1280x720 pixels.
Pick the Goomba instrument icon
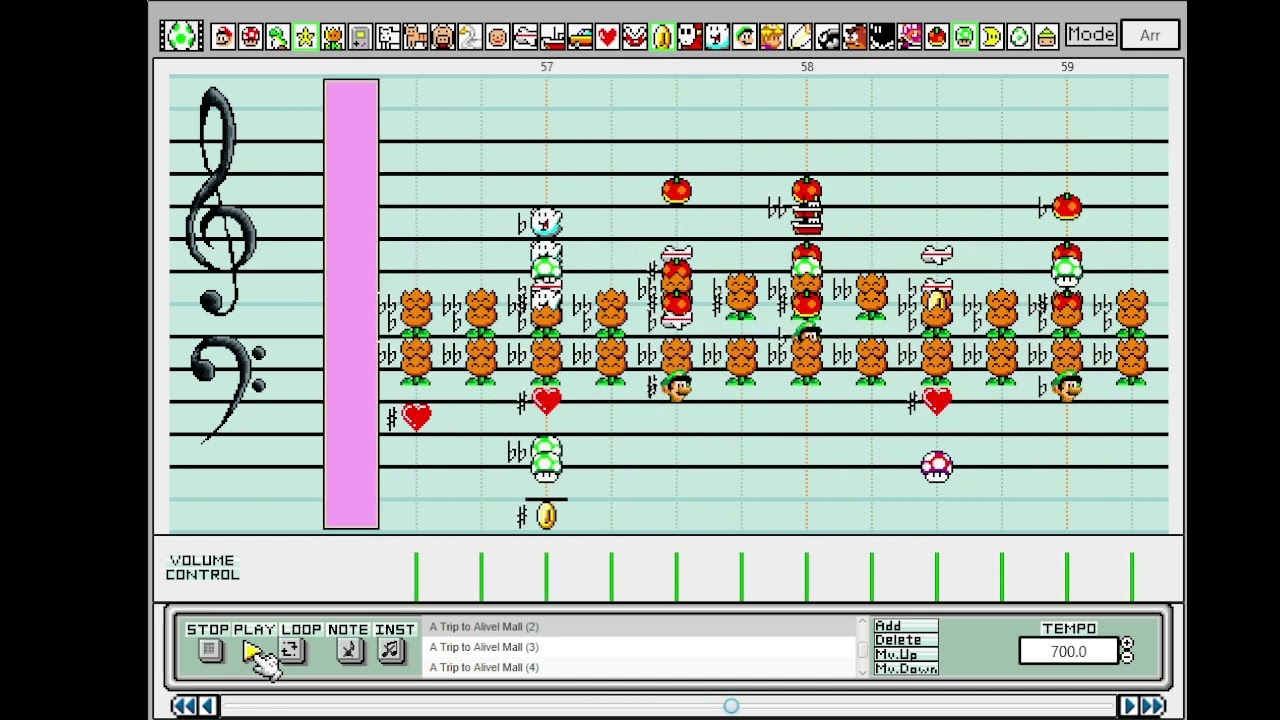[x=854, y=37]
